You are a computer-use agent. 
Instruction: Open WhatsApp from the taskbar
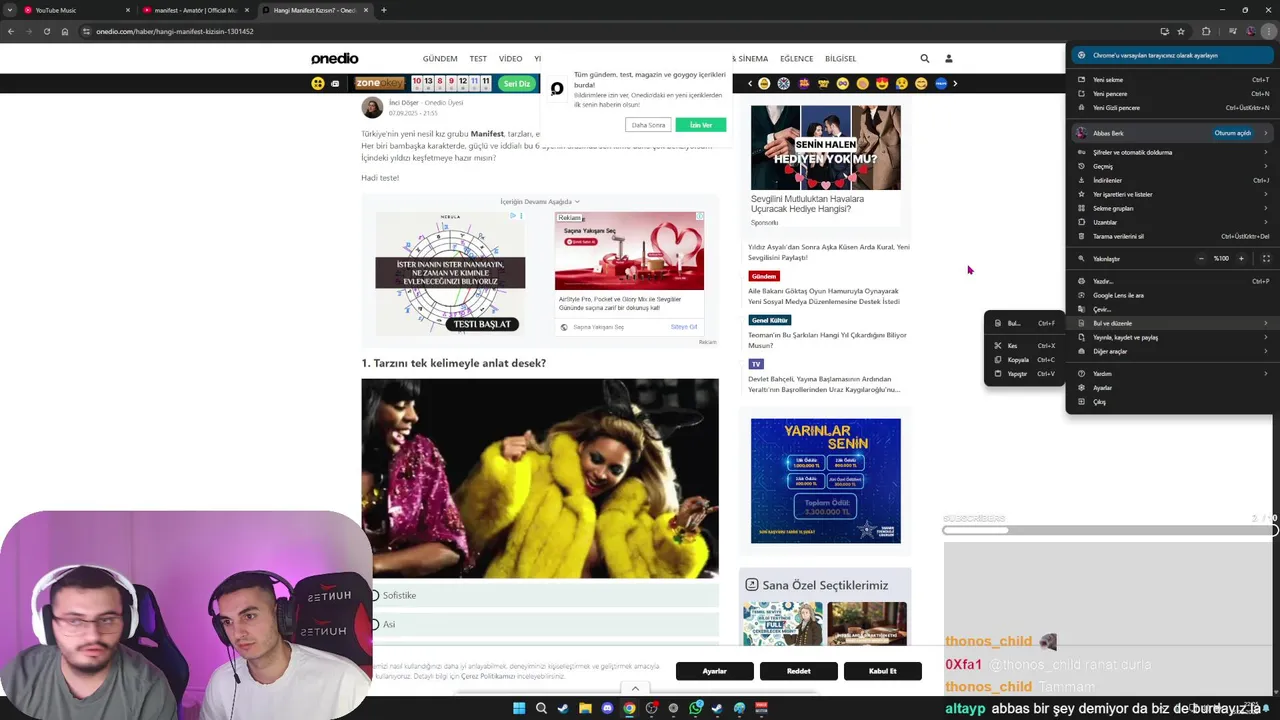[x=695, y=708]
